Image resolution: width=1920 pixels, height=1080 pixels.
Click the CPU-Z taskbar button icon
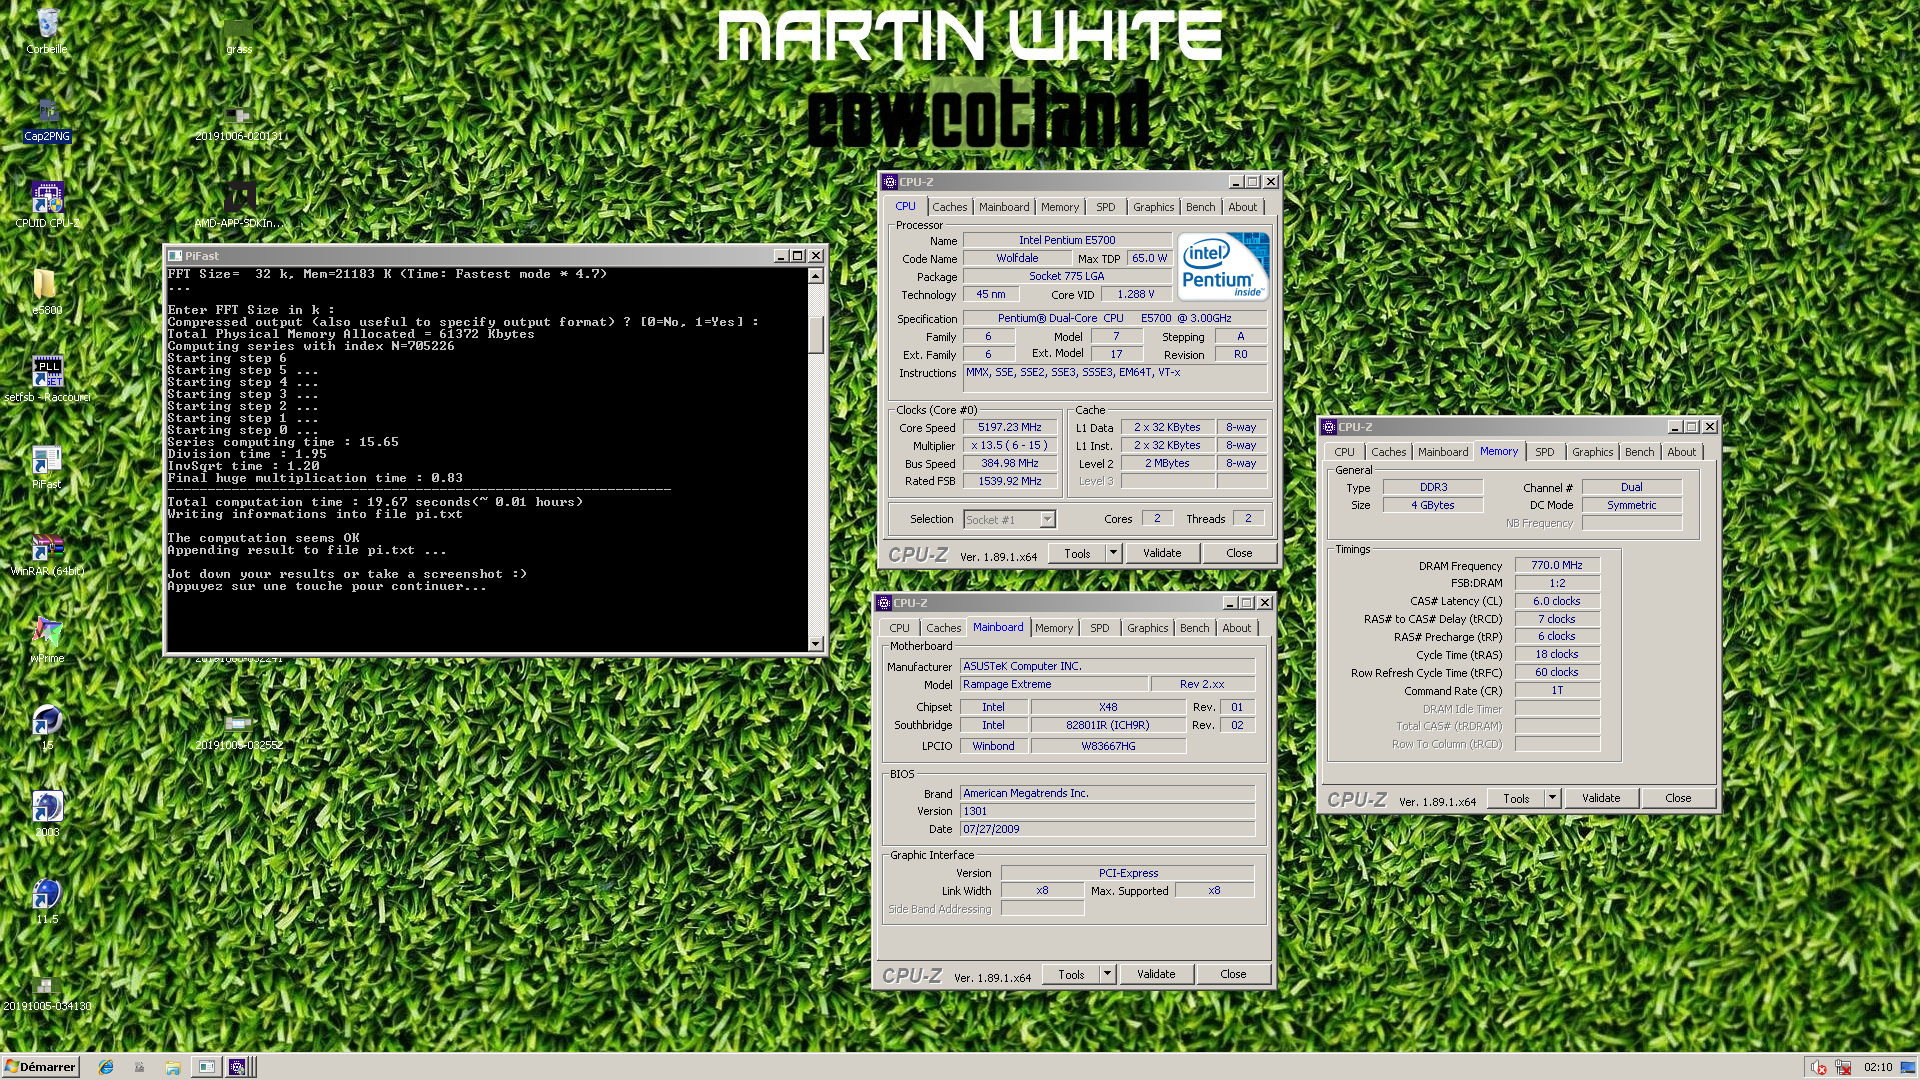pos(238,1067)
